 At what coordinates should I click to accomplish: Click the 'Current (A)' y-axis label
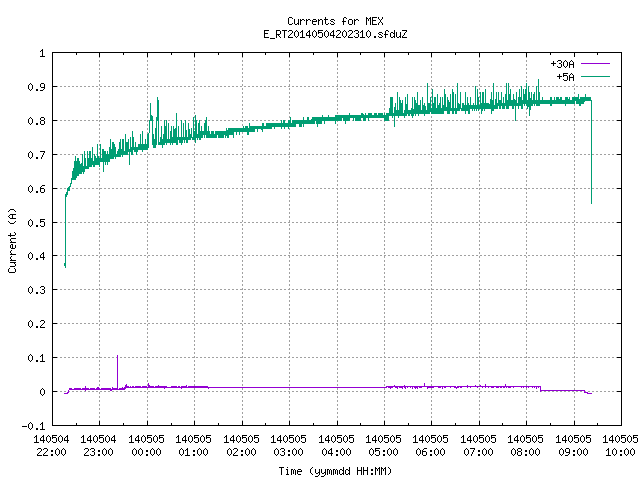[12, 240]
